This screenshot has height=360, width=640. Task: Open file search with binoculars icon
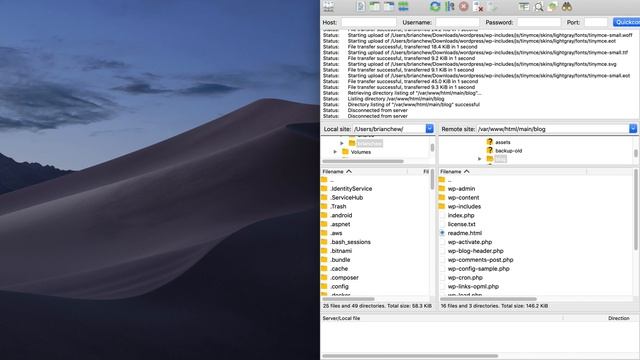[x=567, y=7]
